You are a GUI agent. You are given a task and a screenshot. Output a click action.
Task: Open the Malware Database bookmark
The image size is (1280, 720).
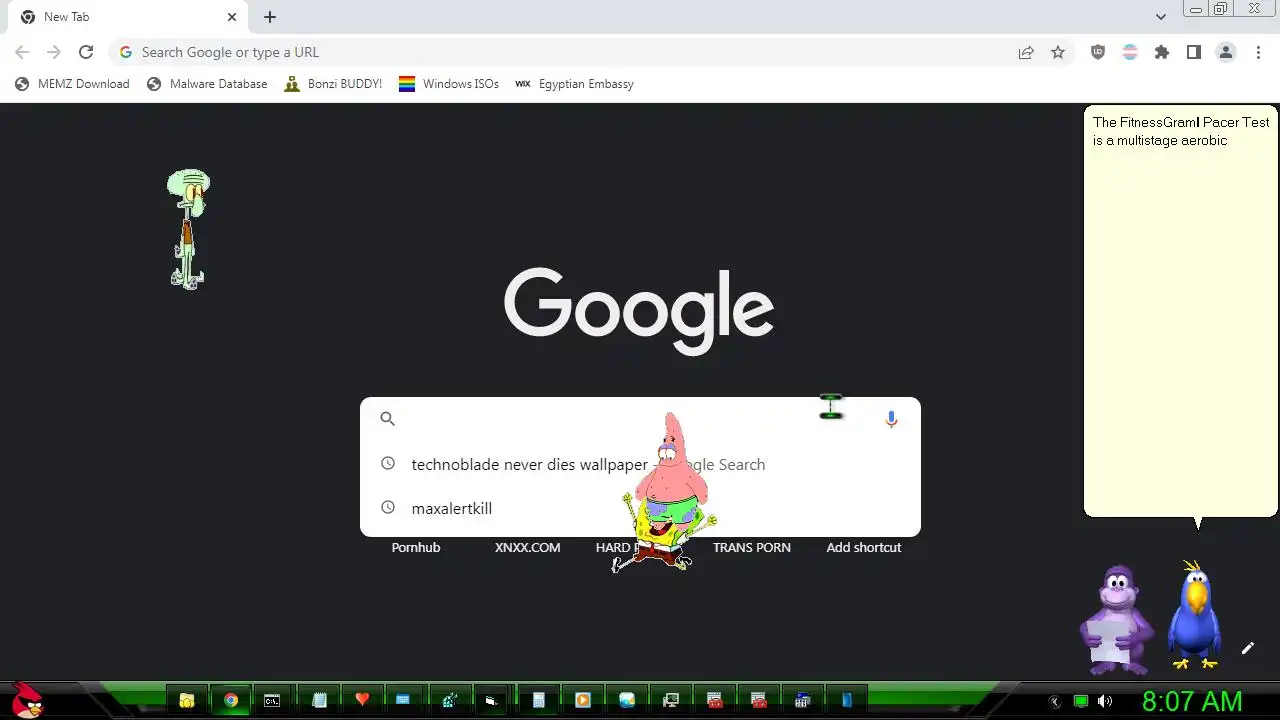pyautogui.click(x=207, y=84)
